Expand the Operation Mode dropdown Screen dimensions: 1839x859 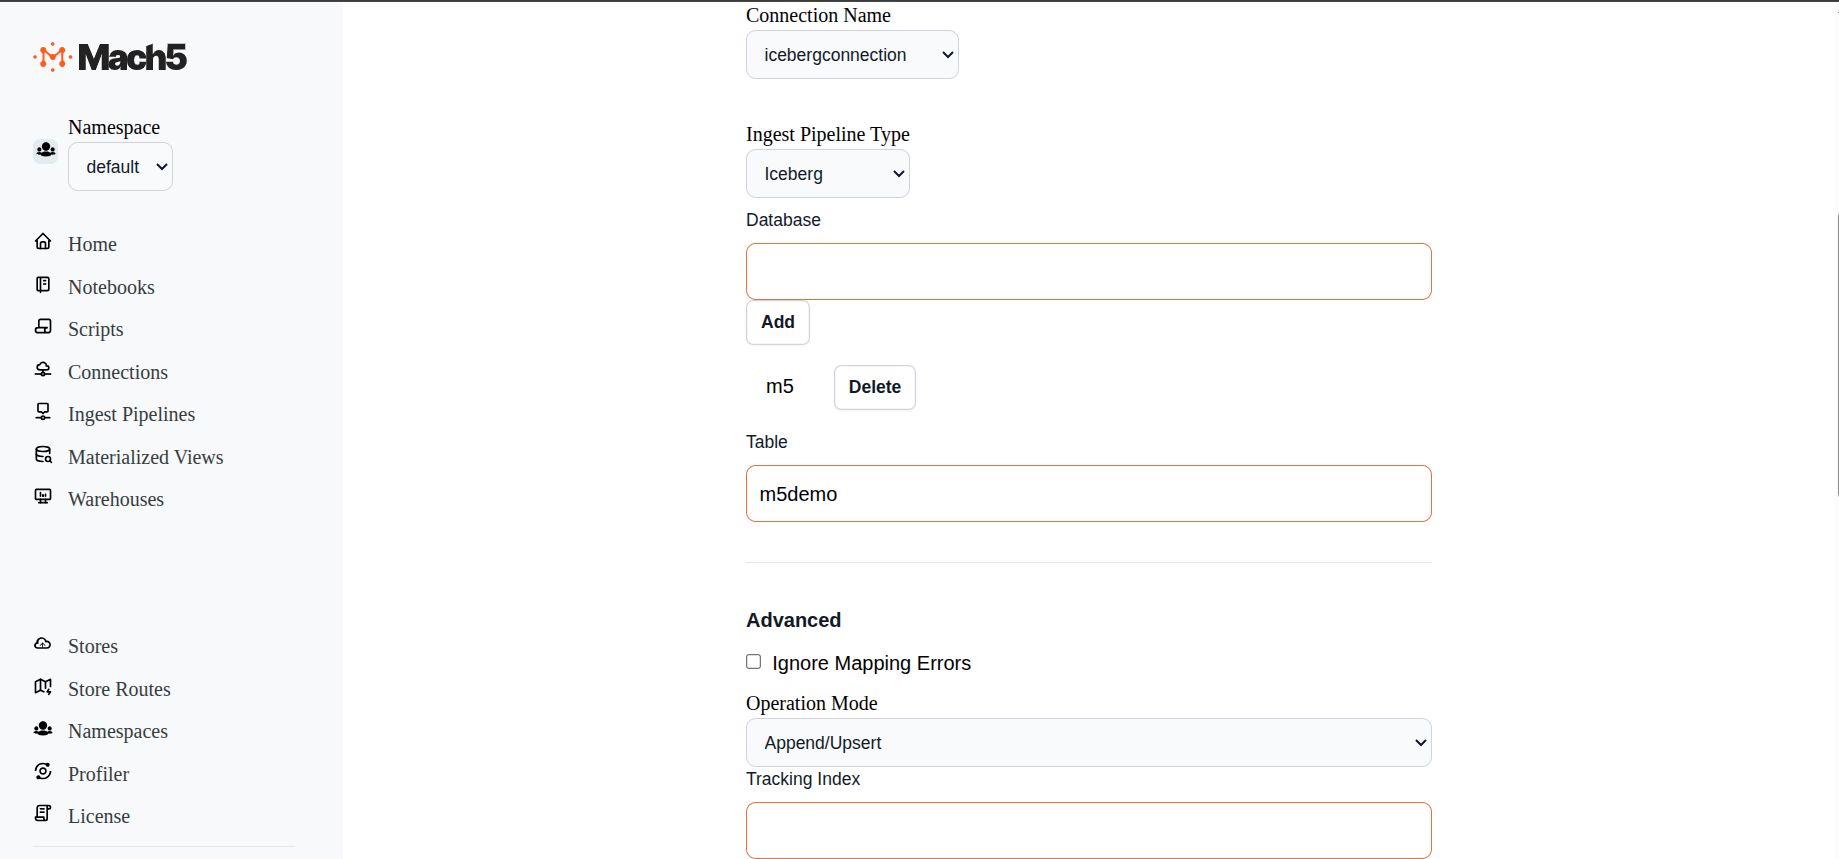click(x=1088, y=743)
